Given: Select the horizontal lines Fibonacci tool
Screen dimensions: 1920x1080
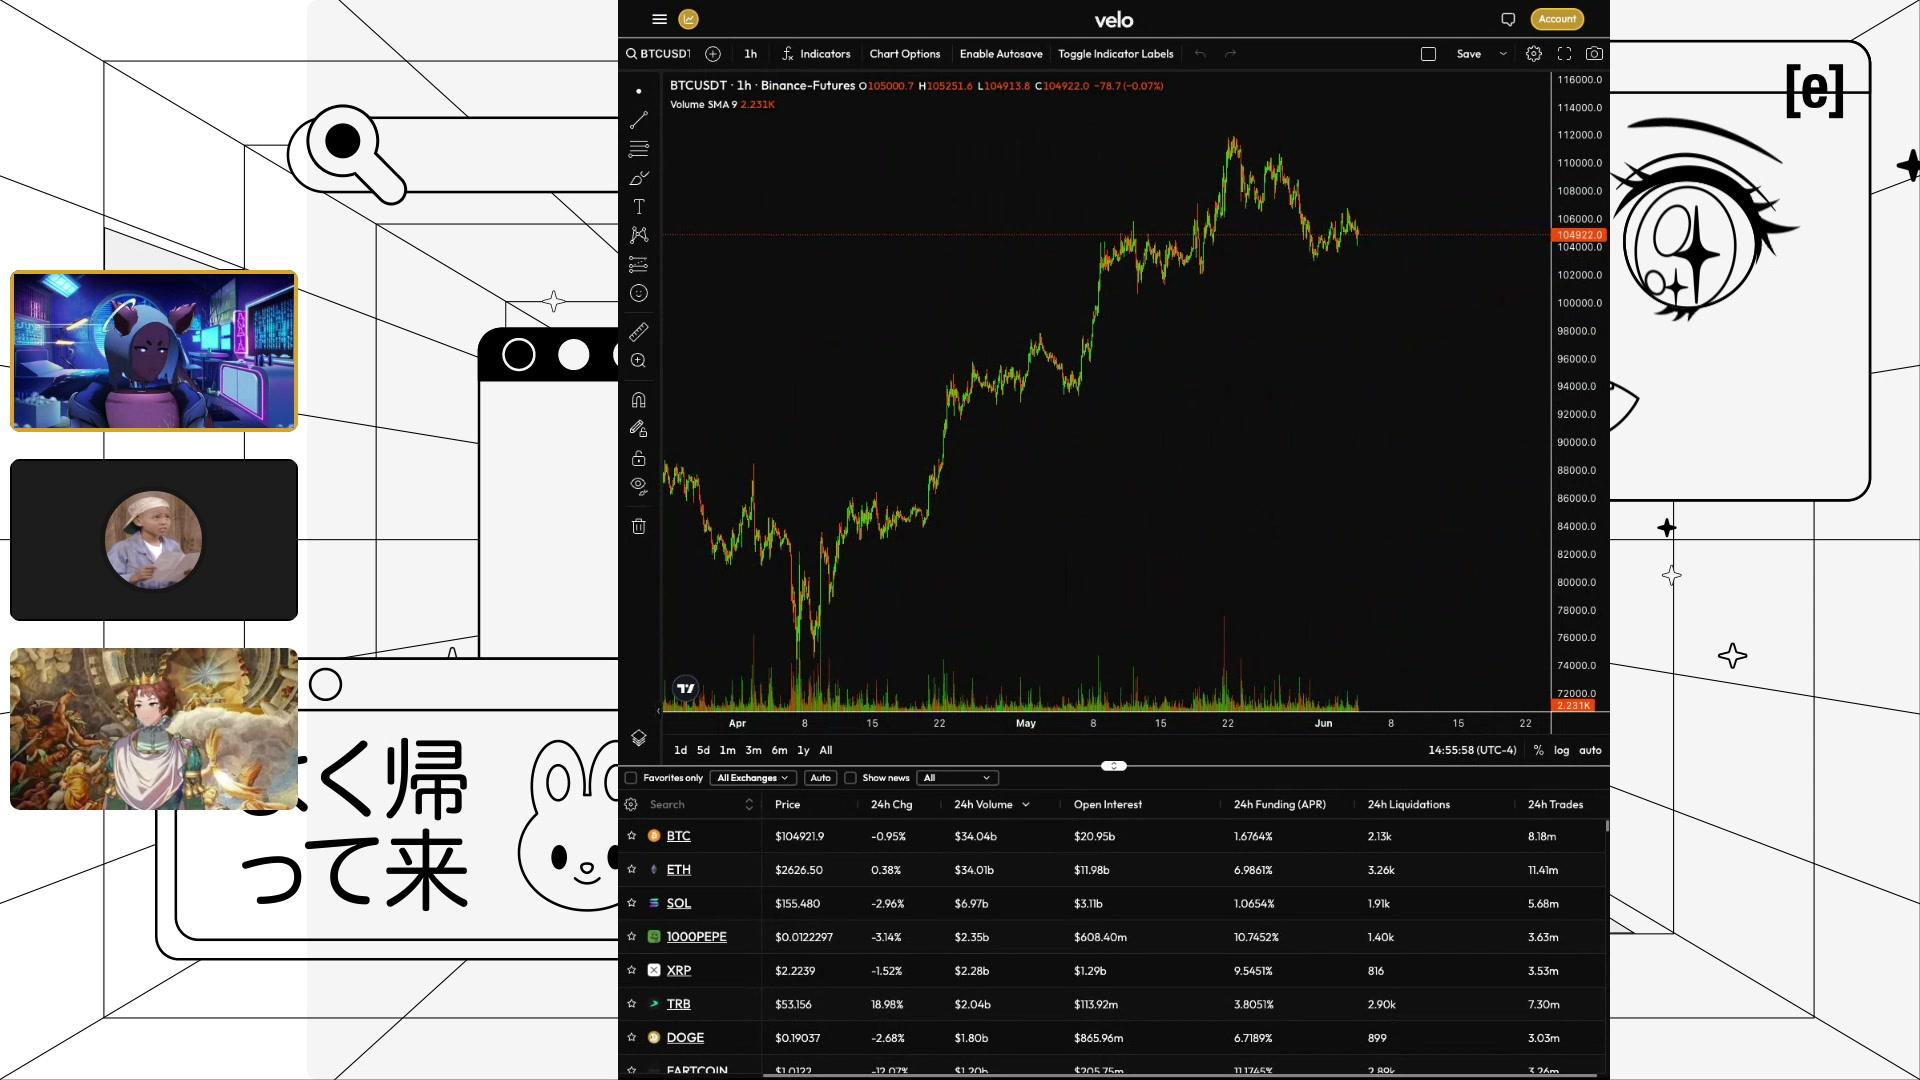Looking at the screenshot, I should [x=639, y=149].
